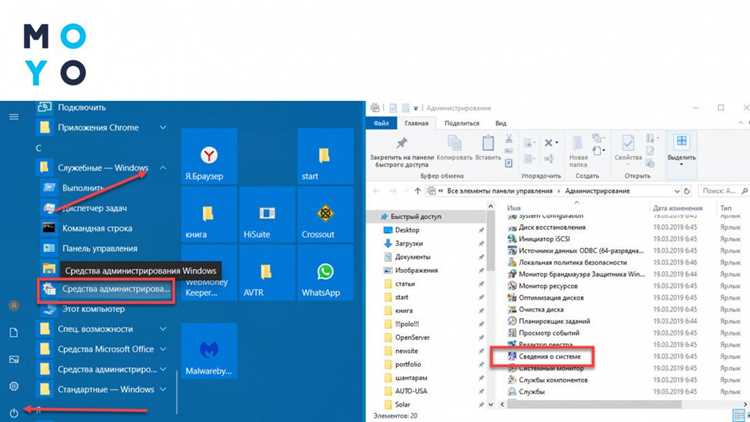Select Инициатор iSCSI item
The image size is (750, 422).
[544, 239]
